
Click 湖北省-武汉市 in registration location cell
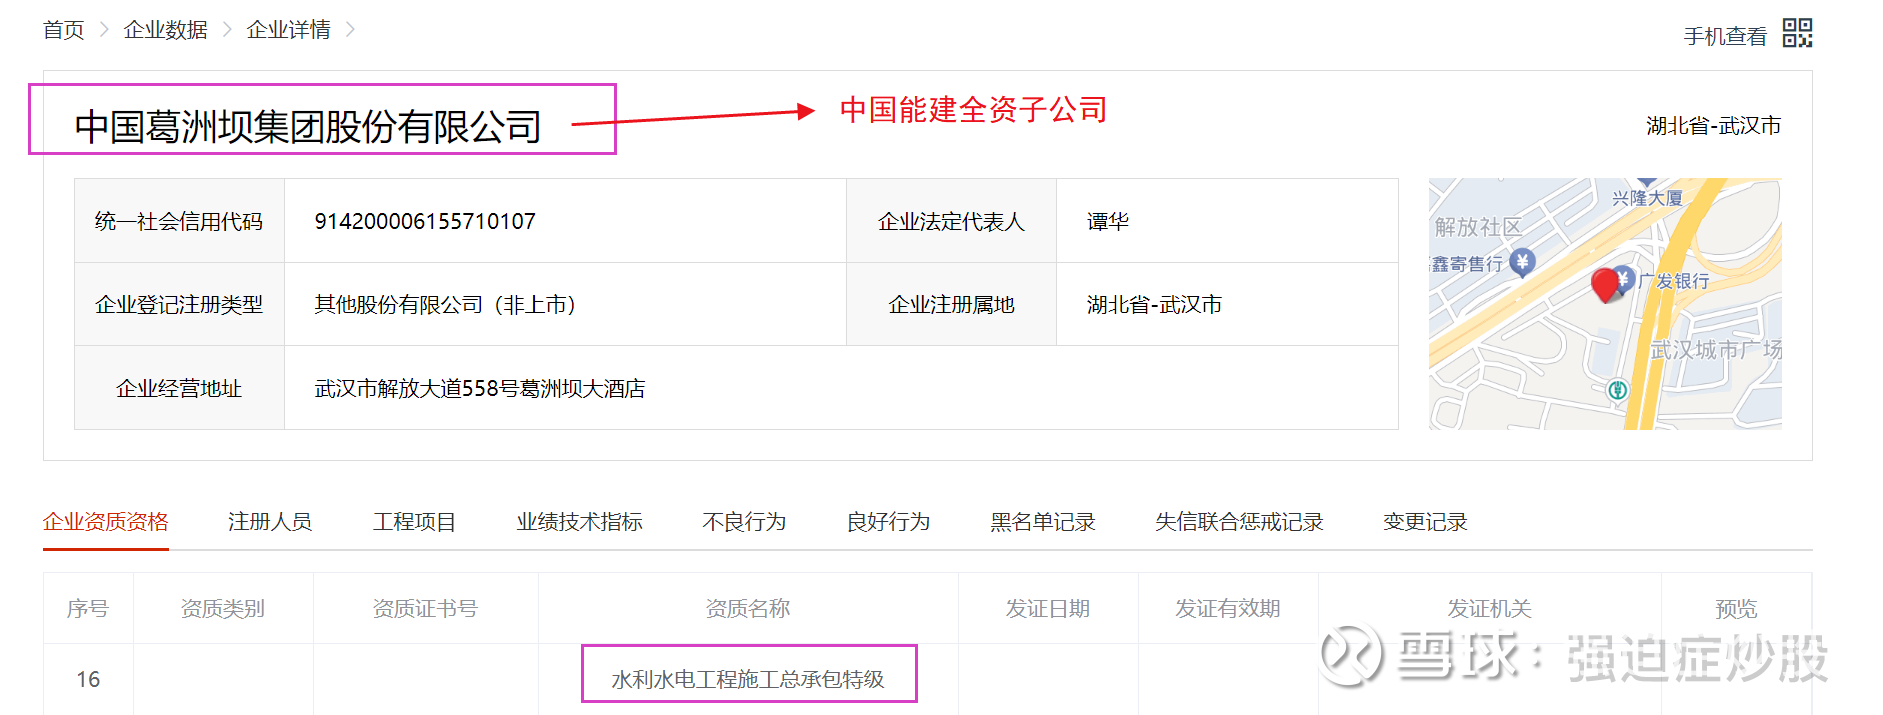tap(1154, 304)
